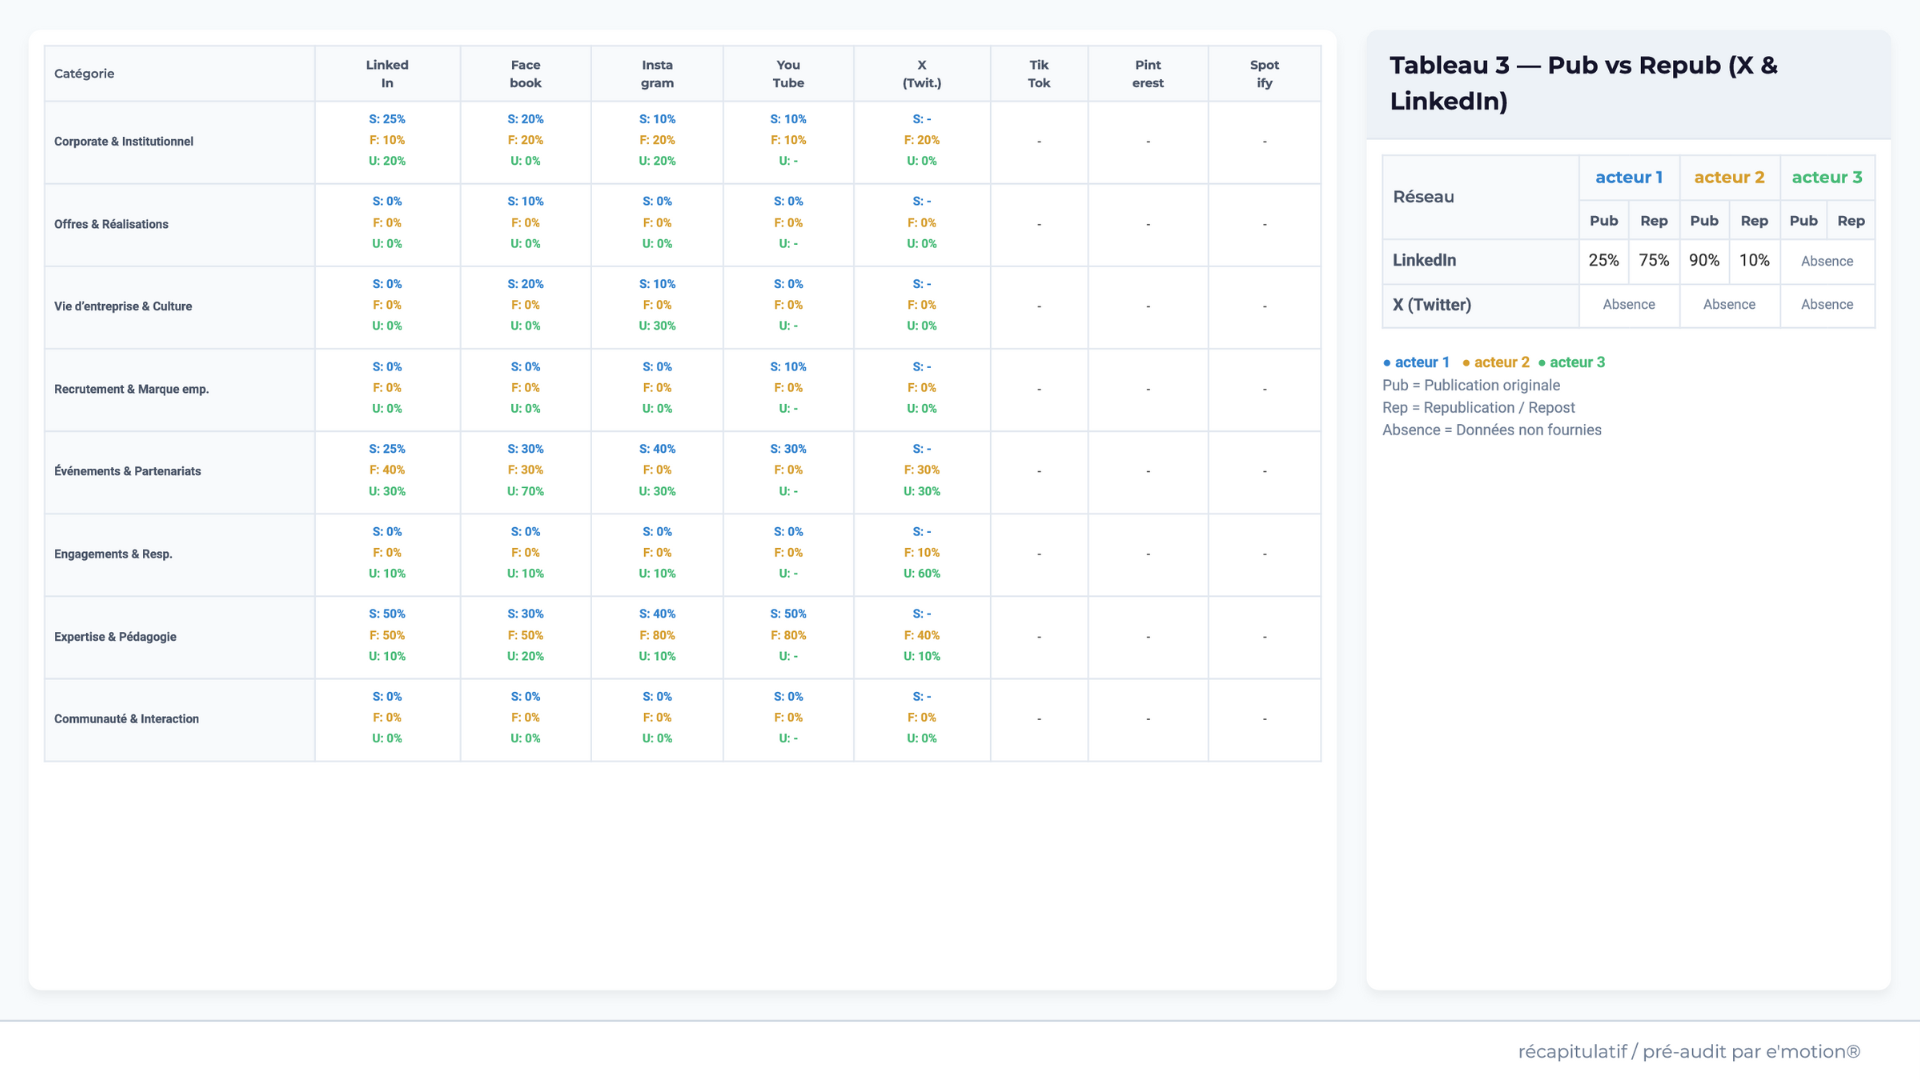Click the LinkedIn row in Tableau 3
This screenshot has width=1920, height=1080.
(x=1424, y=260)
